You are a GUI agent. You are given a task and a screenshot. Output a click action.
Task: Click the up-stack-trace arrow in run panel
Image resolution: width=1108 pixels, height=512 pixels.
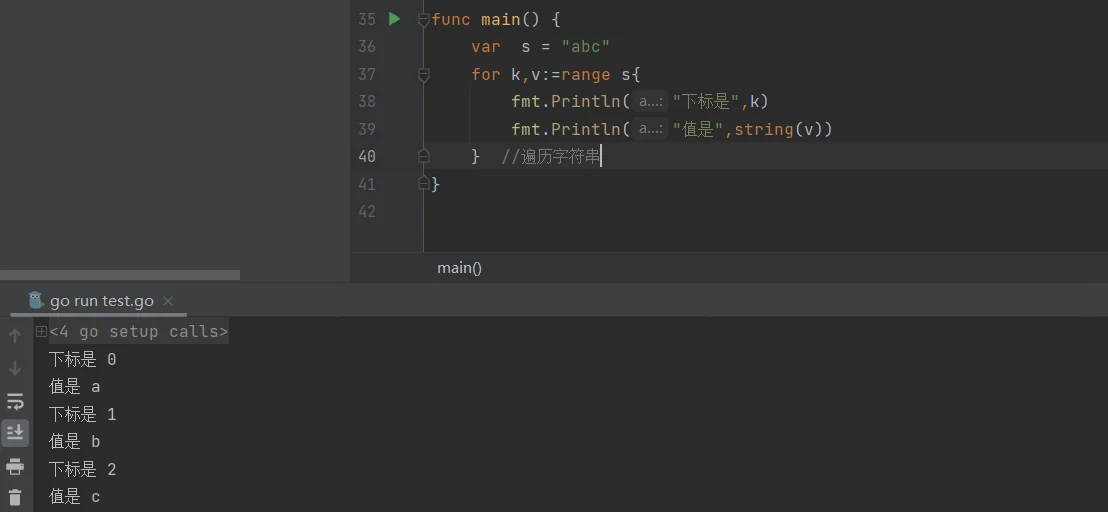15,337
